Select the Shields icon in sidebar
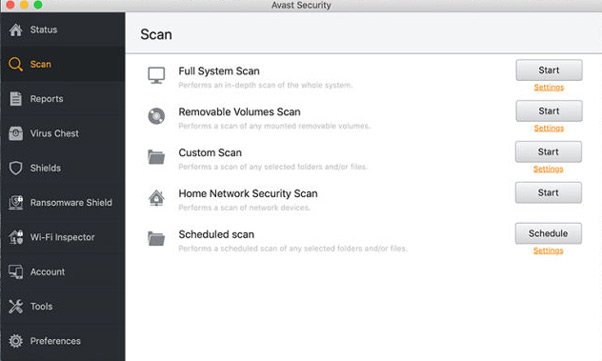 click(x=16, y=168)
